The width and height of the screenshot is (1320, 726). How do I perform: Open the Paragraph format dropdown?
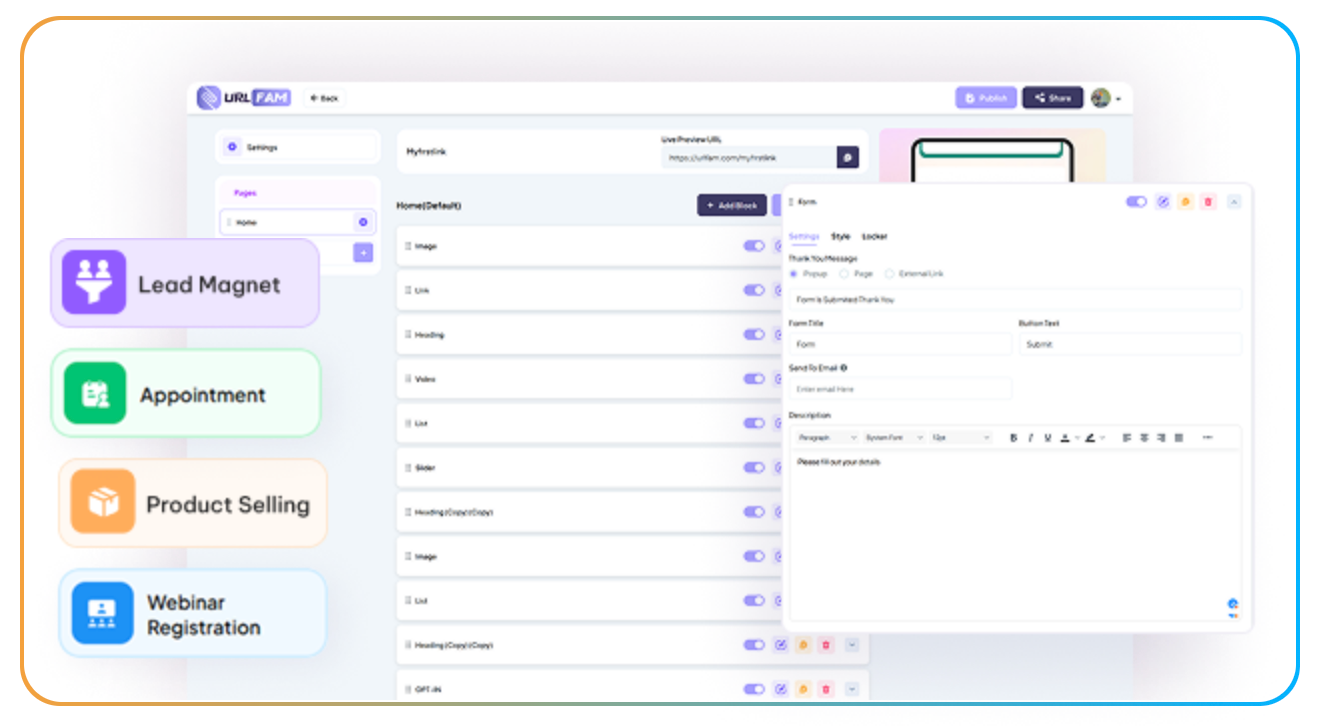click(827, 438)
